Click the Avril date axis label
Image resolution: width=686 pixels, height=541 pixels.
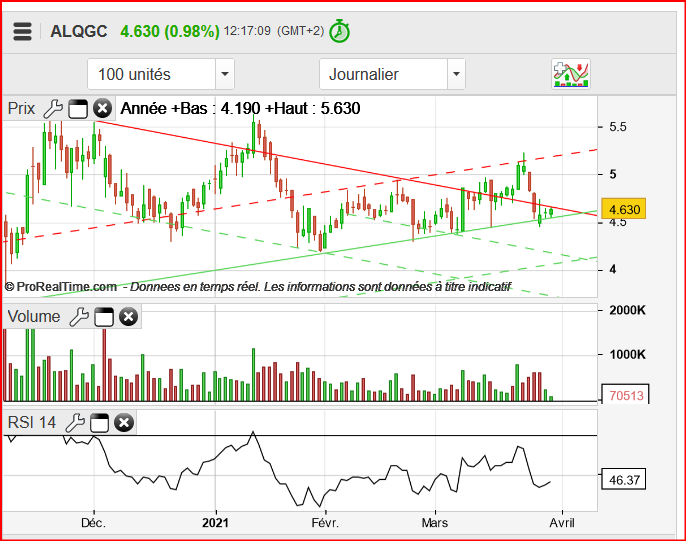[x=562, y=523]
